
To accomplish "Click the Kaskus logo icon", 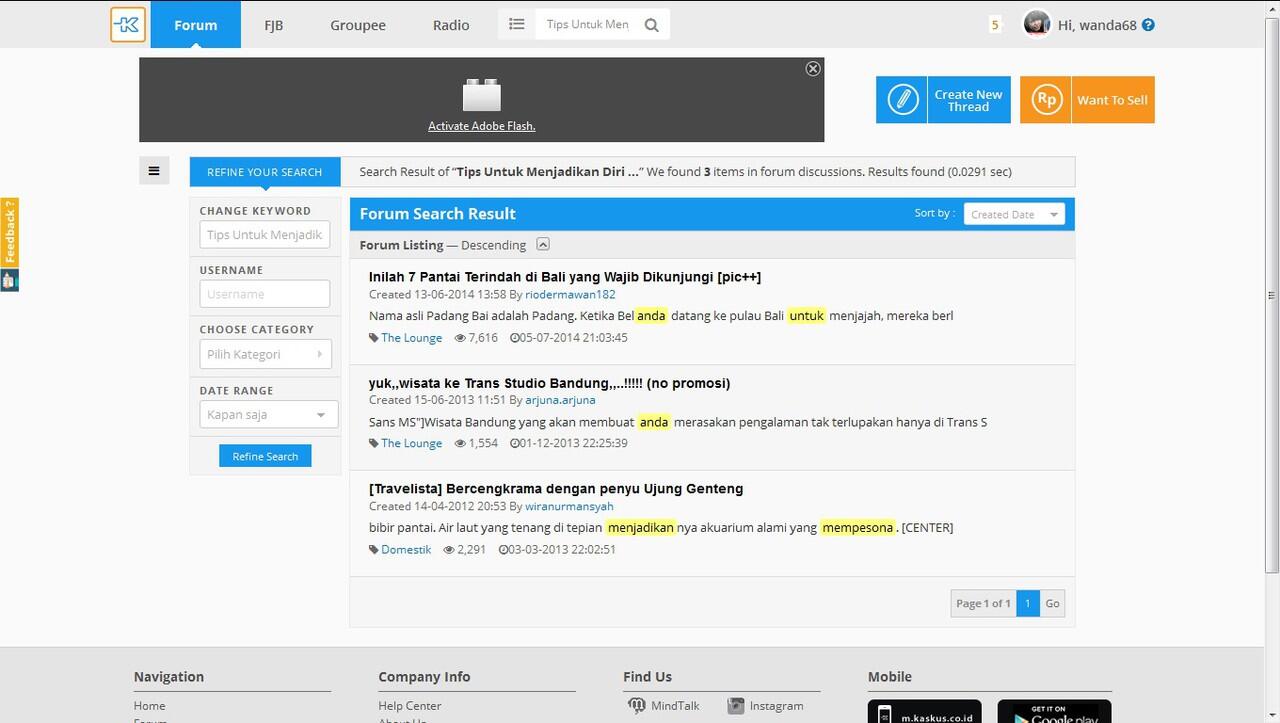I will [x=128, y=25].
